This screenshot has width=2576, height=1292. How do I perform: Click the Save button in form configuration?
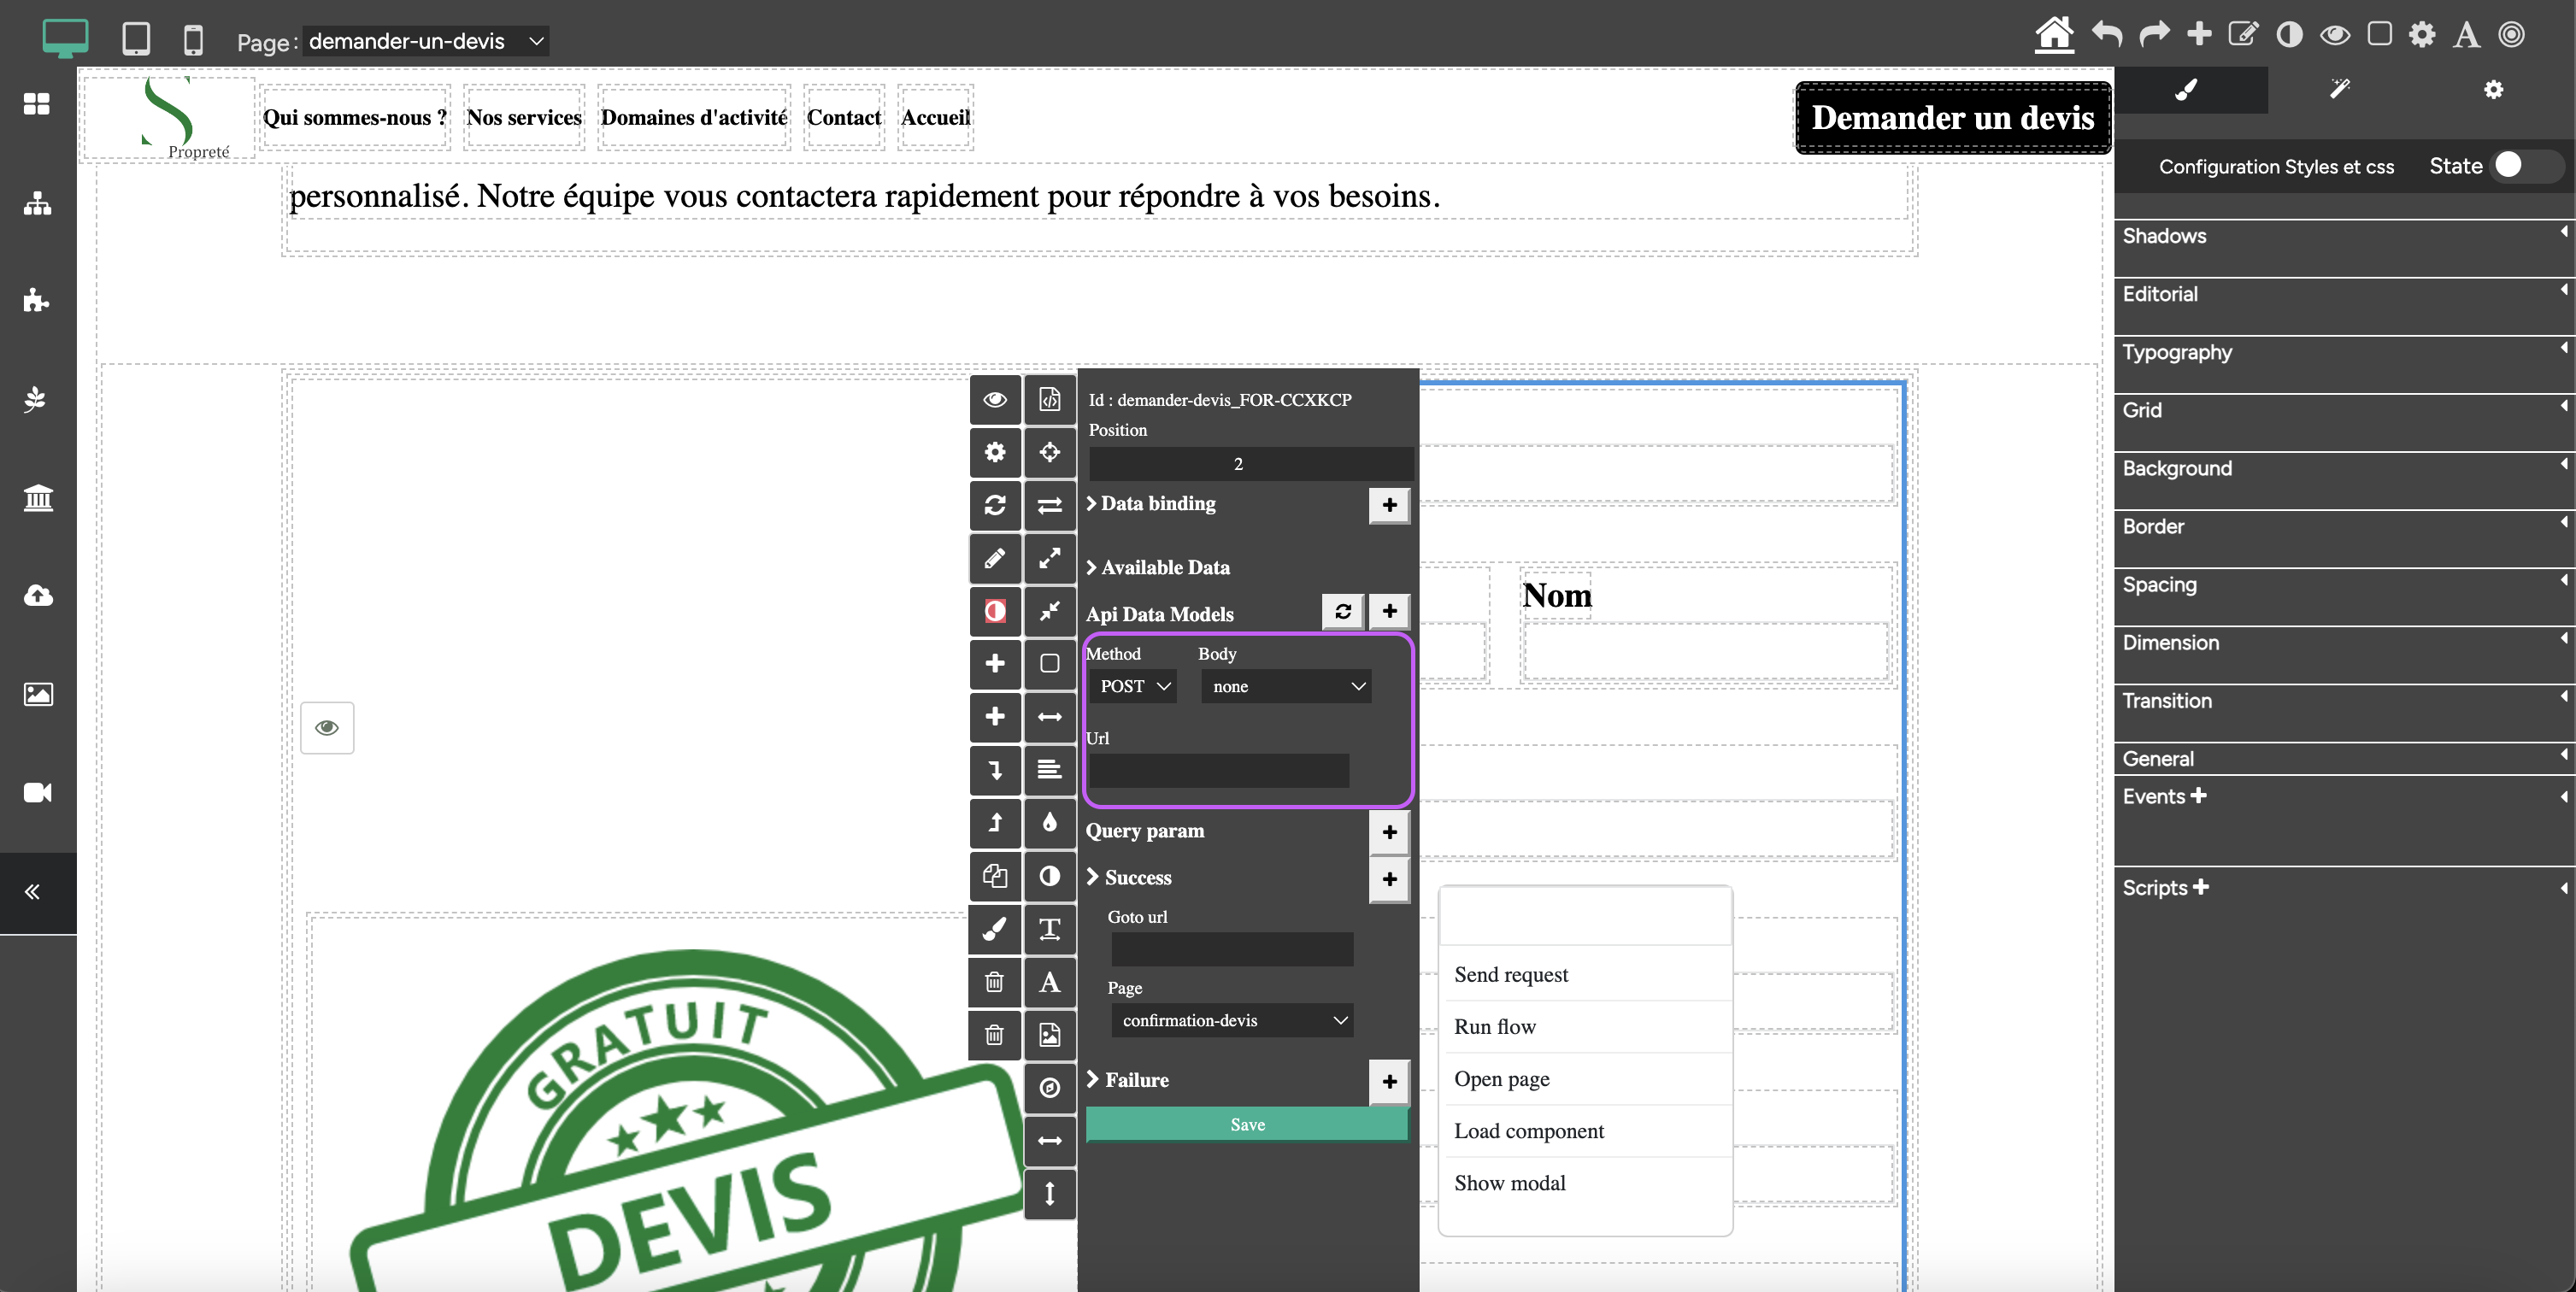click(1248, 1122)
